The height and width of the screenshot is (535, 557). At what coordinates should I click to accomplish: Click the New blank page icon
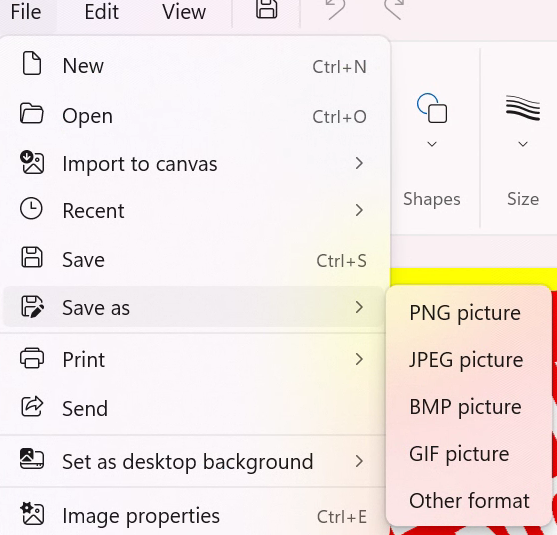coord(32,63)
